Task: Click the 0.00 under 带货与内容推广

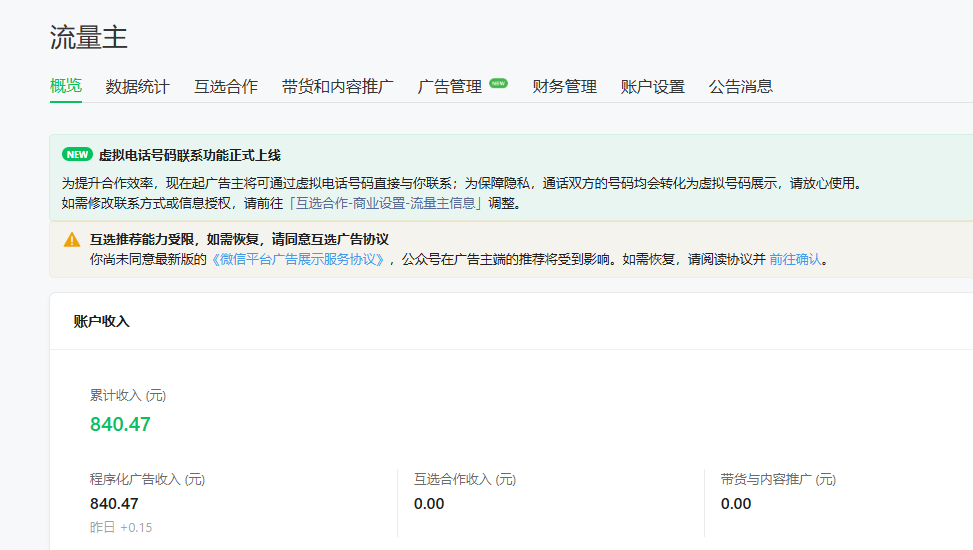Action: tap(736, 503)
